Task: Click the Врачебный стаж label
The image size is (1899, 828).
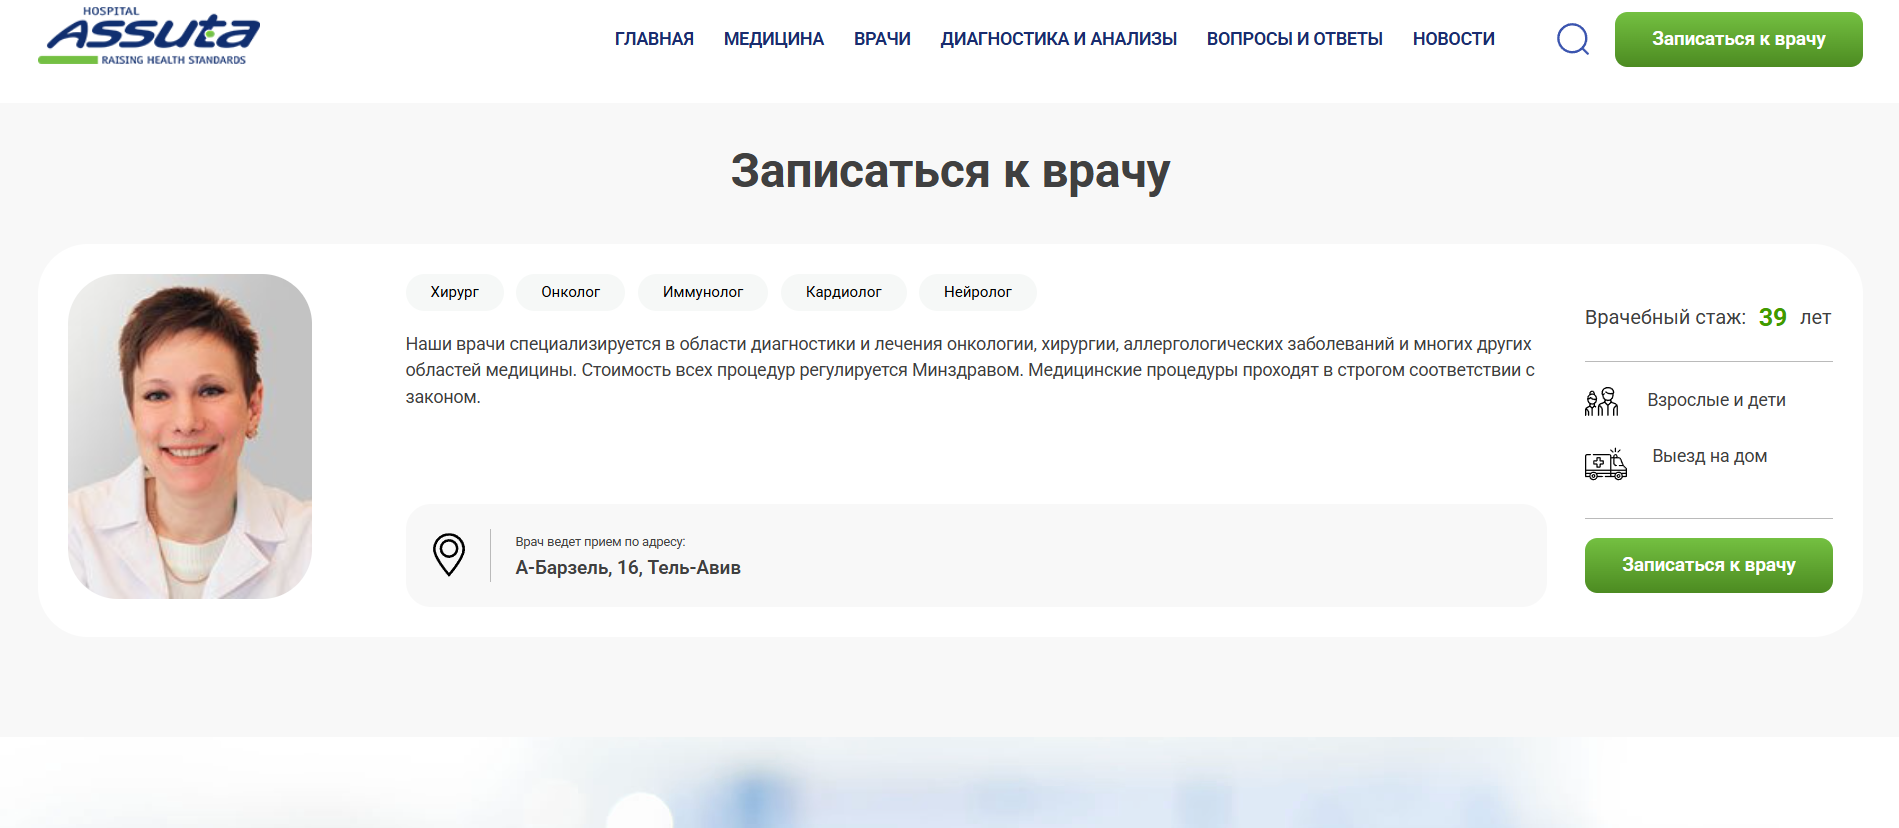Action: pyautogui.click(x=1665, y=318)
